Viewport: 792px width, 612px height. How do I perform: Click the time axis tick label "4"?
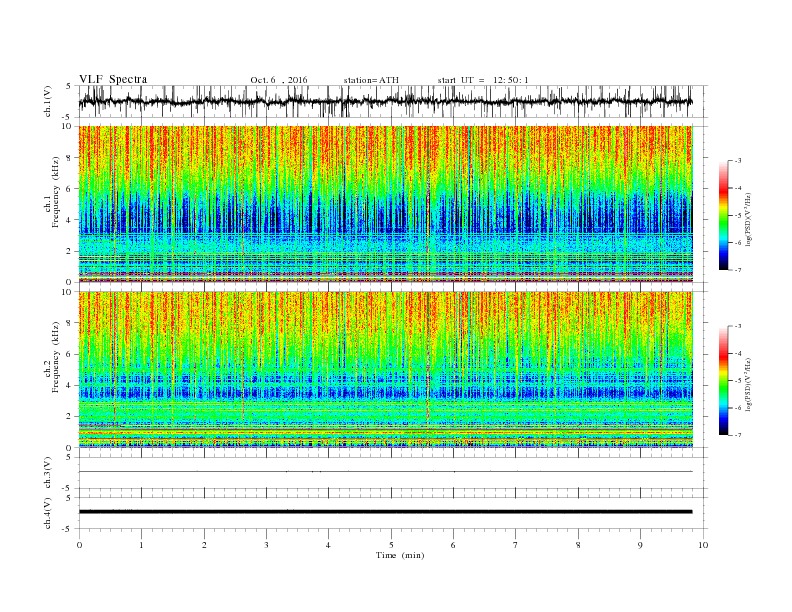click(x=328, y=545)
